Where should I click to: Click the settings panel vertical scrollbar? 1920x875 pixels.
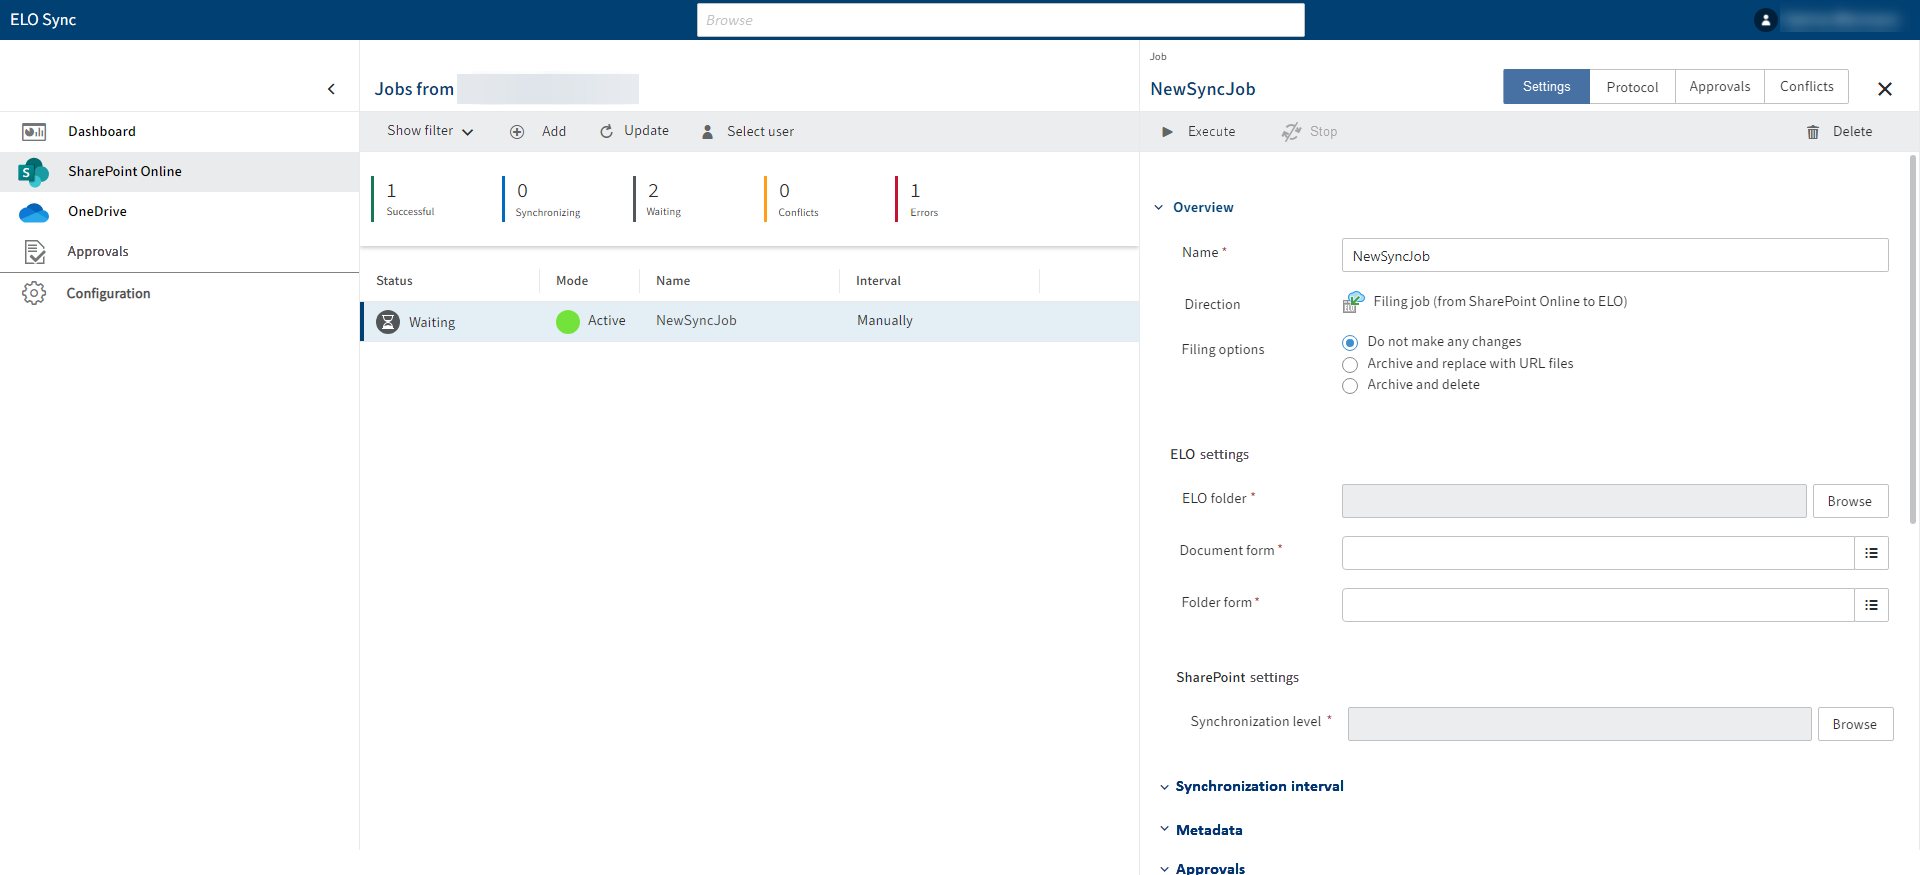(x=1913, y=340)
